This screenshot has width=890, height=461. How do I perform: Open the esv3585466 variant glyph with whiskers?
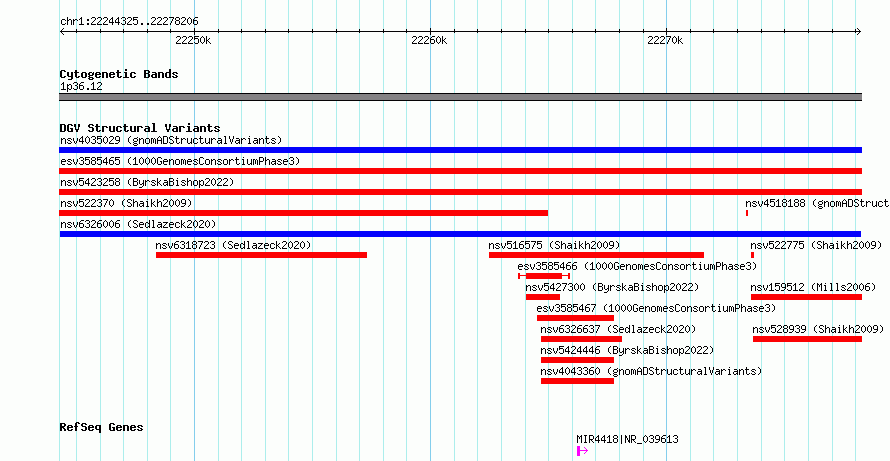click(x=544, y=276)
